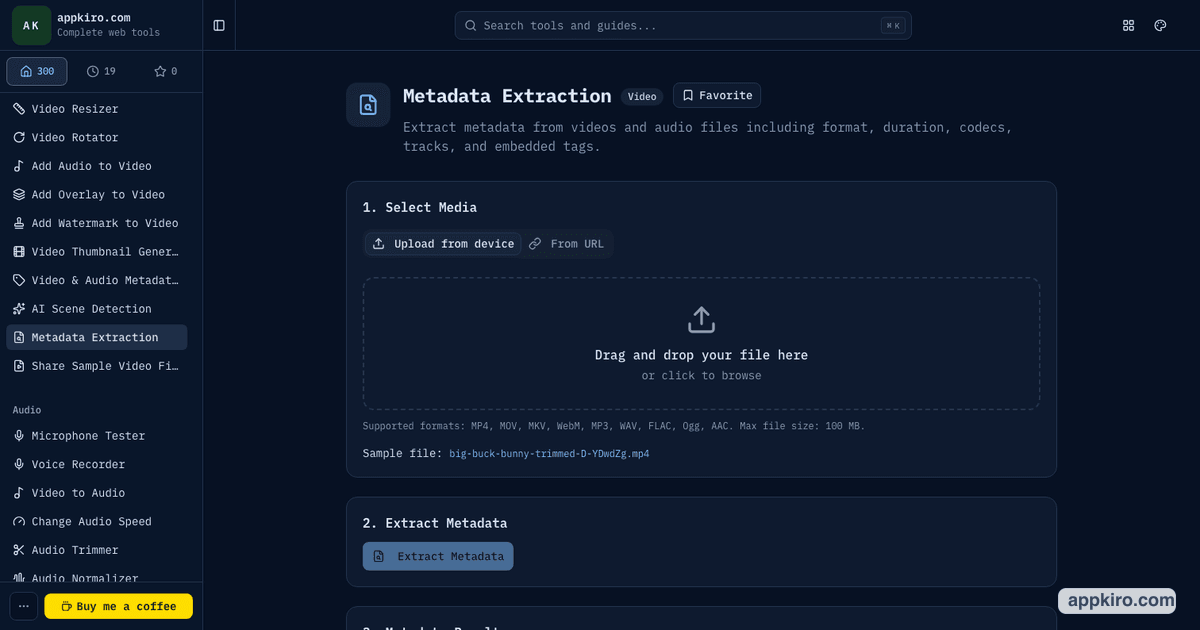Open Add Audio to Video tool
This screenshot has width=1200, height=630.
click(97, 166)
